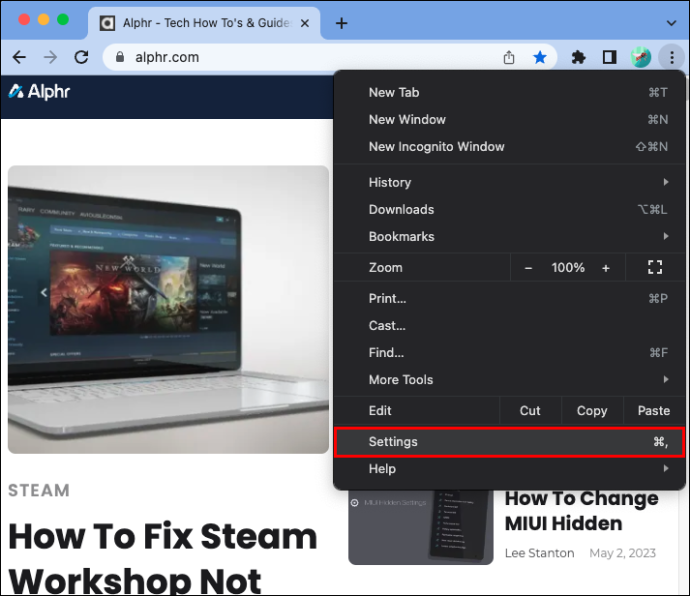
Task: Click the tab search chevron
Action: pyautogui.click(x=672, y=23)
